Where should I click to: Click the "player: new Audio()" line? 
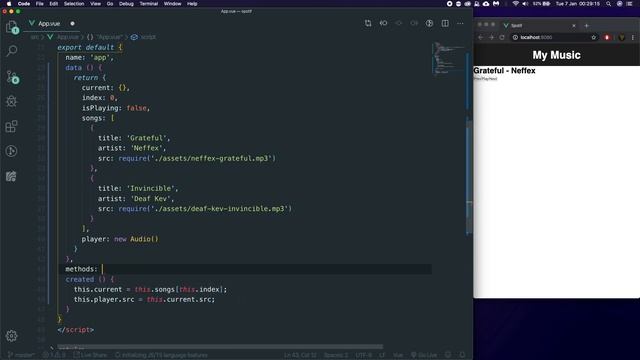(x=120, y=239)
